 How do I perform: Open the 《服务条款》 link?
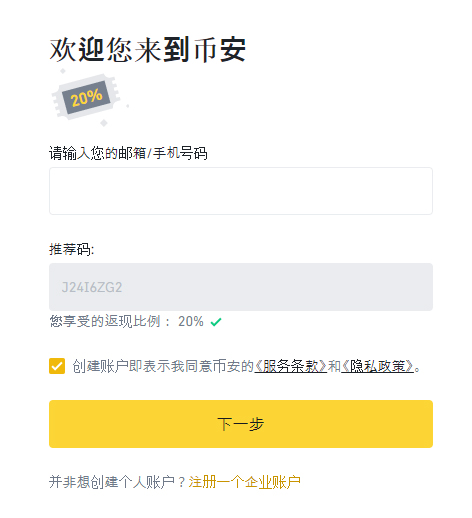coord(291,366)
